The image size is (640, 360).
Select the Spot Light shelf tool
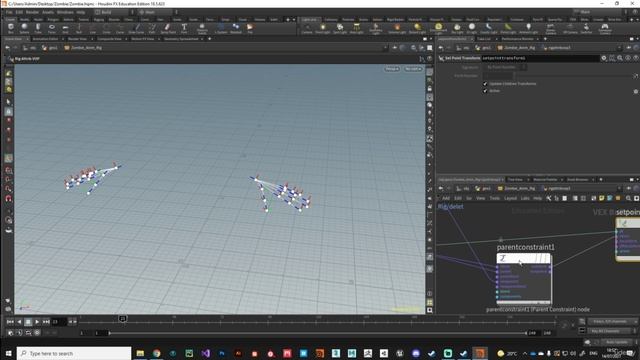coord(340,28)
